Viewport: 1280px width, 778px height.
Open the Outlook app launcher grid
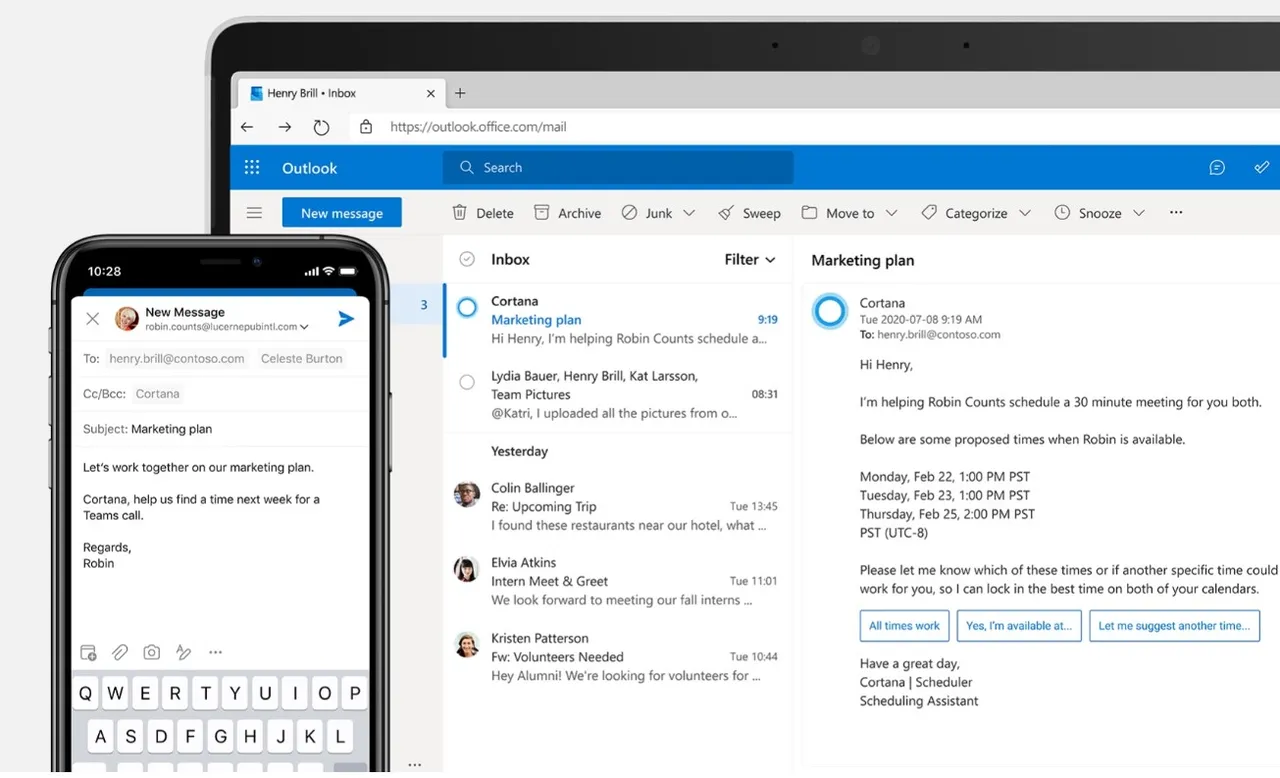pos(252,168)
